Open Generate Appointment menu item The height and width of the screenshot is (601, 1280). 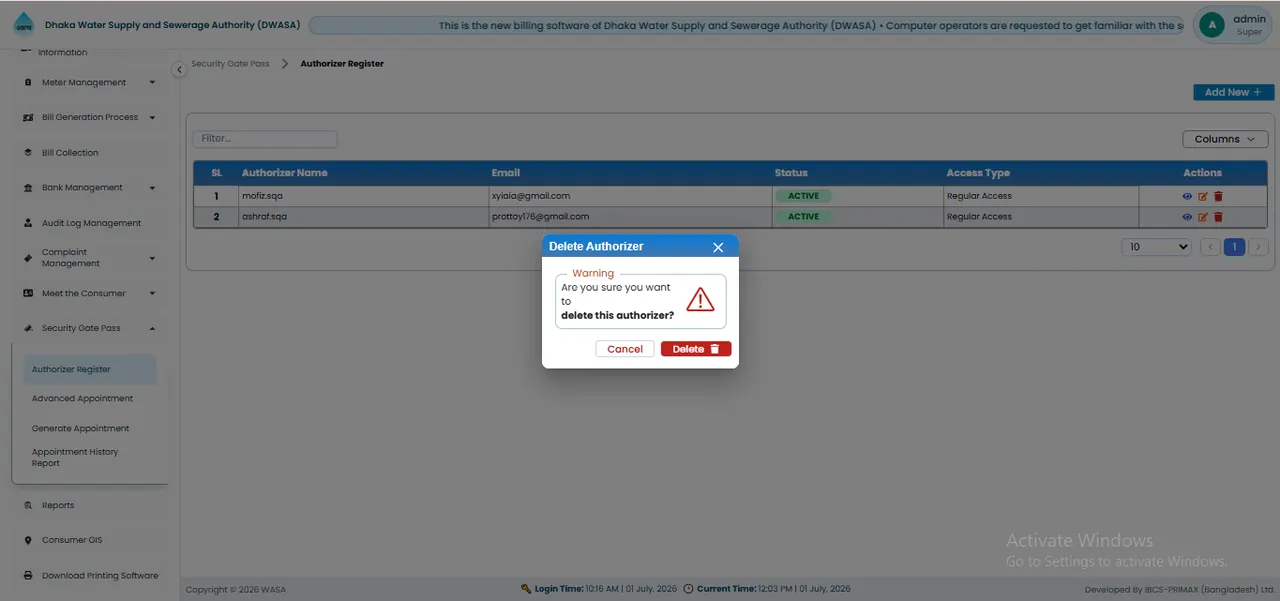tap(81, 429)
